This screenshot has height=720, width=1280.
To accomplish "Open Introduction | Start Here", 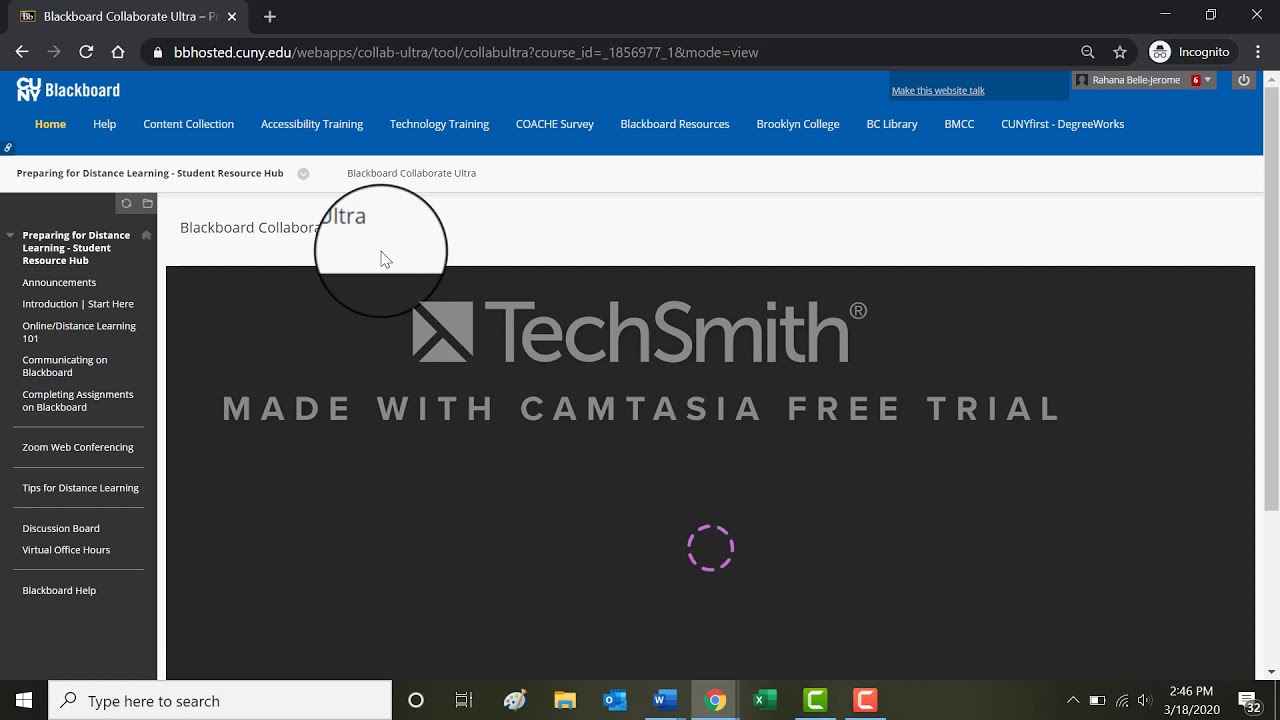I will (78, 304).
